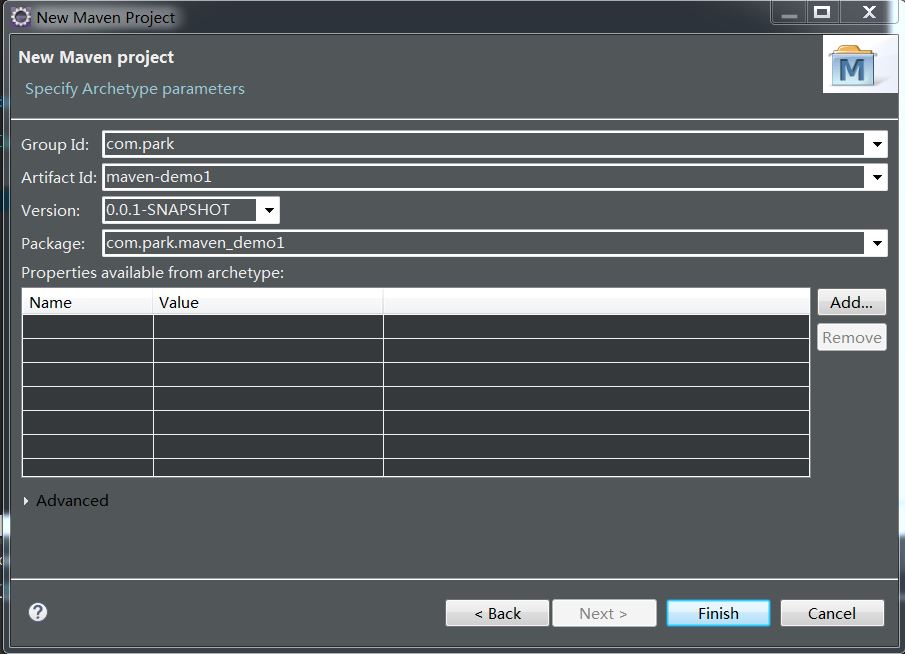
Task: Minimize the New Maven Project dialog
Action: (789, 12)
